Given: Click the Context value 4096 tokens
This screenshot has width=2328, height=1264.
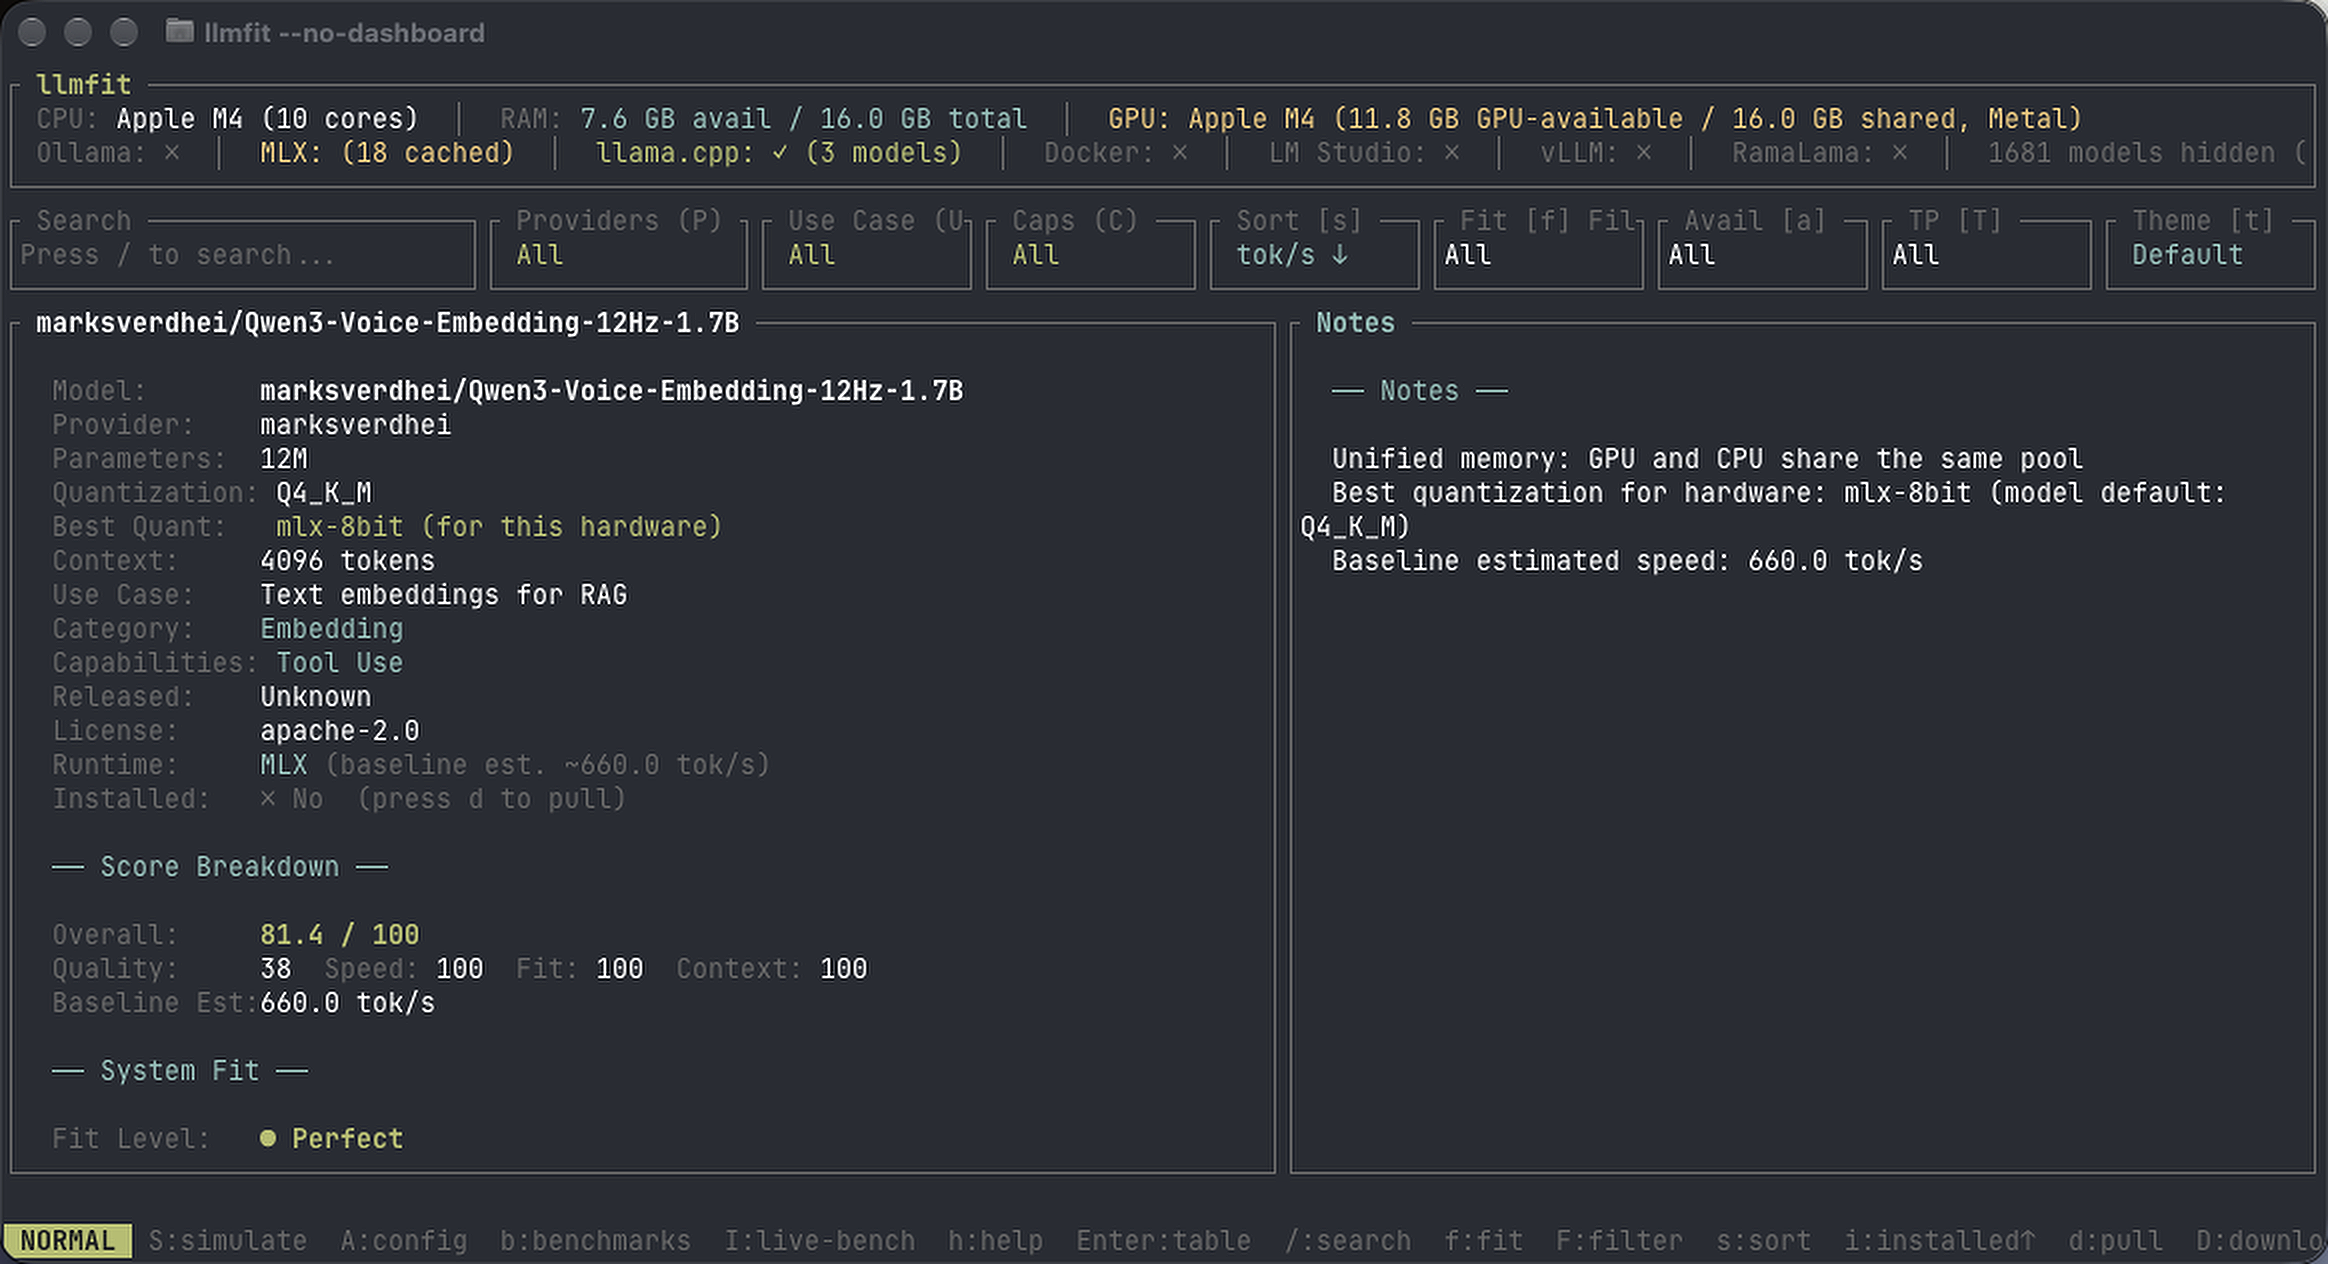Looking at the screenshot, I should [347, 561].
